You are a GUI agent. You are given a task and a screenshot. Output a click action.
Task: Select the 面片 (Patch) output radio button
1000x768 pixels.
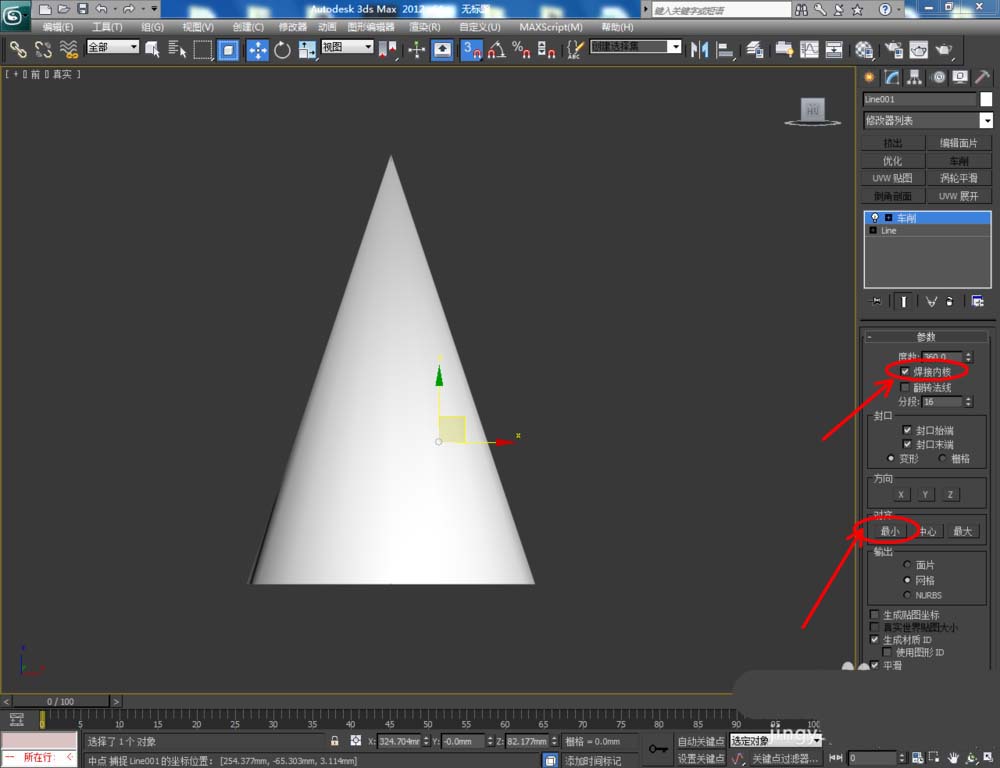[x=906, y=565]
